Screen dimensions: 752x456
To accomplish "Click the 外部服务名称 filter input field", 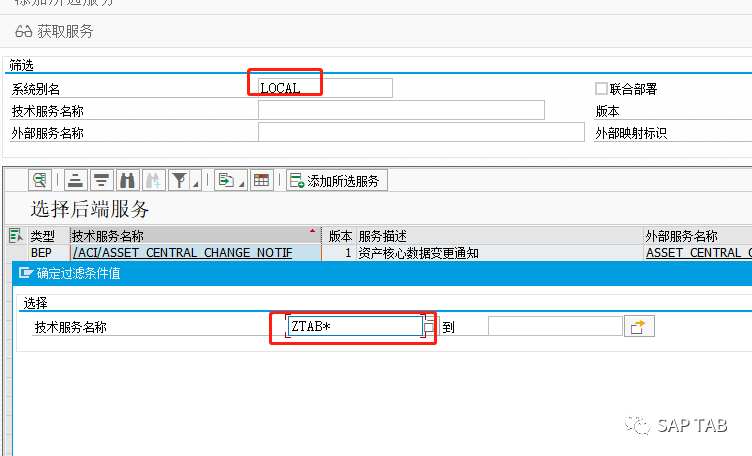I will [421, 132].
